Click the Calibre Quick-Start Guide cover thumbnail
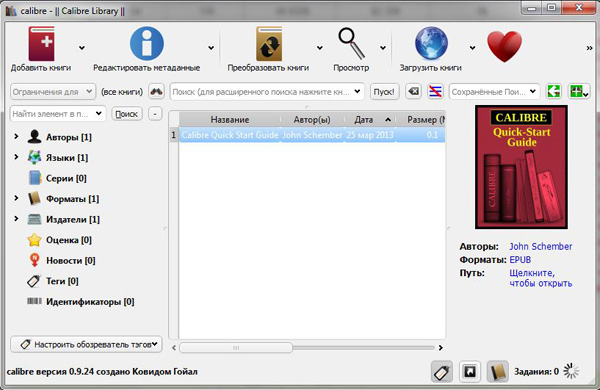Screen dimensions: 600x390 pyautogui.click(x=521, y=167)
